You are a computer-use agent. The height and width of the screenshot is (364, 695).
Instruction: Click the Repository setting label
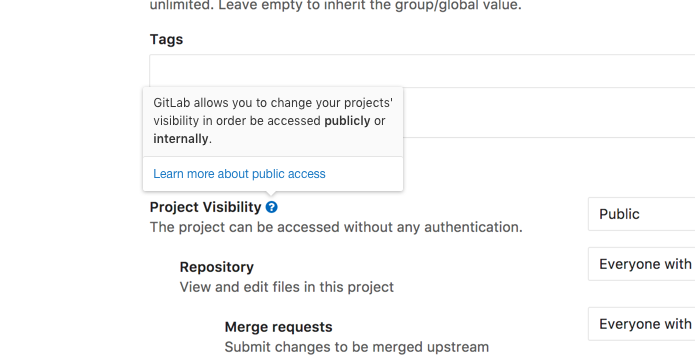click(217, 267)
